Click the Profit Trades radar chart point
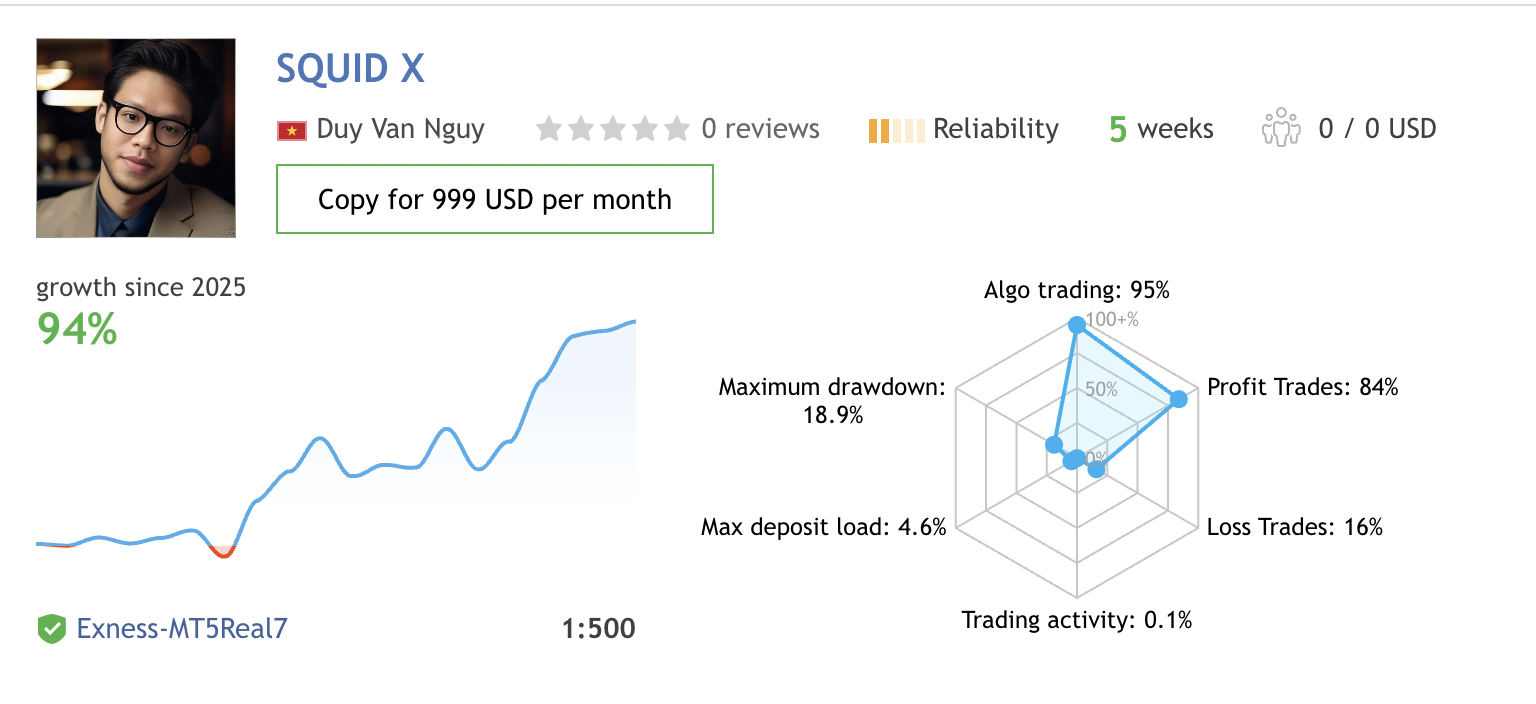This screenshot has height=704, width=1536. (1178, 399)
